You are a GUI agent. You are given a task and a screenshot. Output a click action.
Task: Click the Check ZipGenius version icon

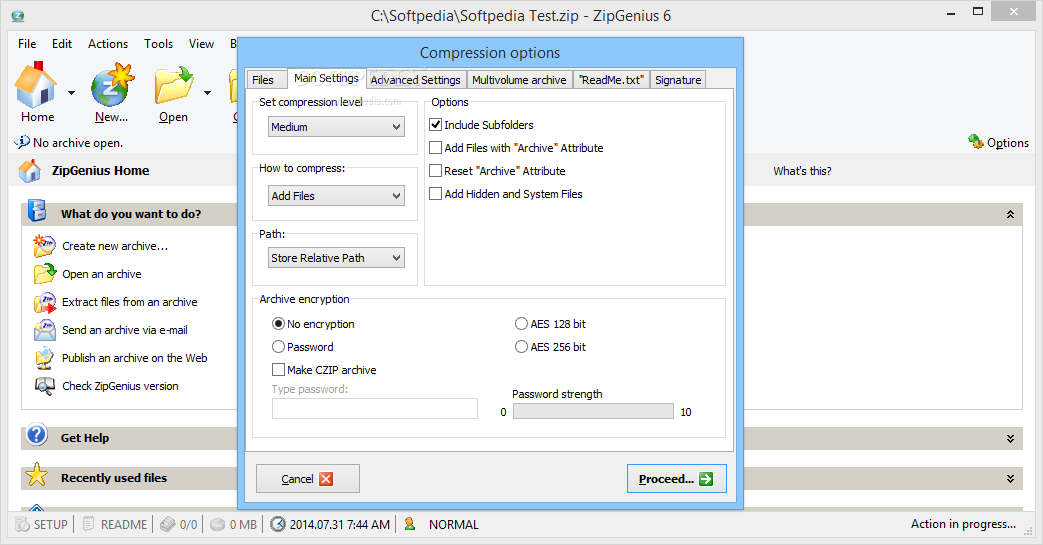[x=45, y=386]
